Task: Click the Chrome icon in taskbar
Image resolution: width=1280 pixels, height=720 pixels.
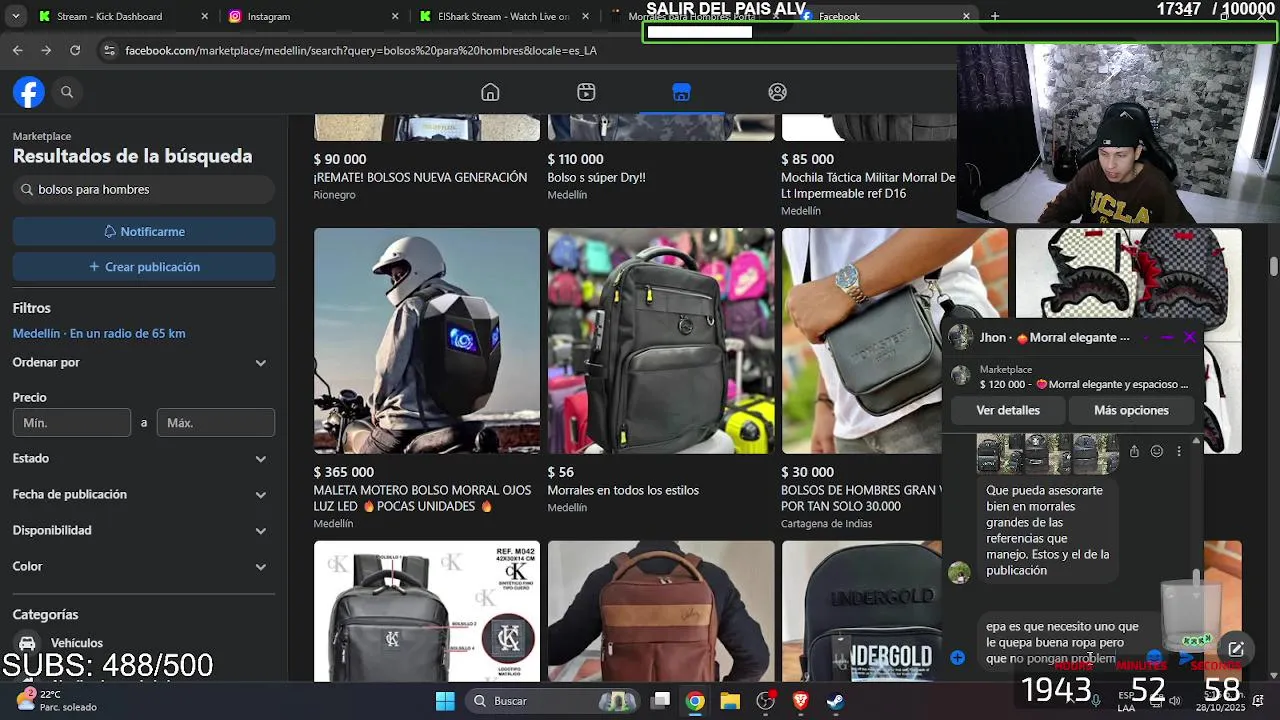Action: tap(695, 701)
